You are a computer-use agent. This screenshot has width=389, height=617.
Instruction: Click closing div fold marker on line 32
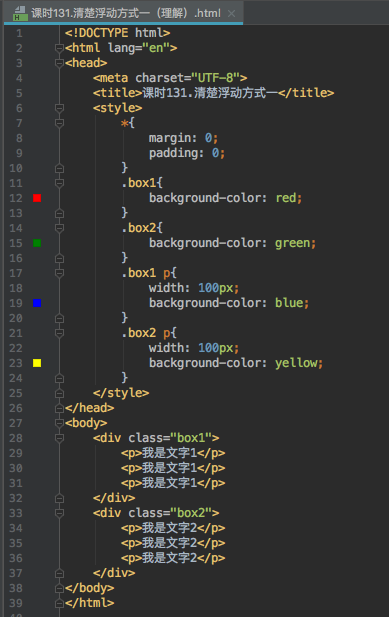(59, 498)
